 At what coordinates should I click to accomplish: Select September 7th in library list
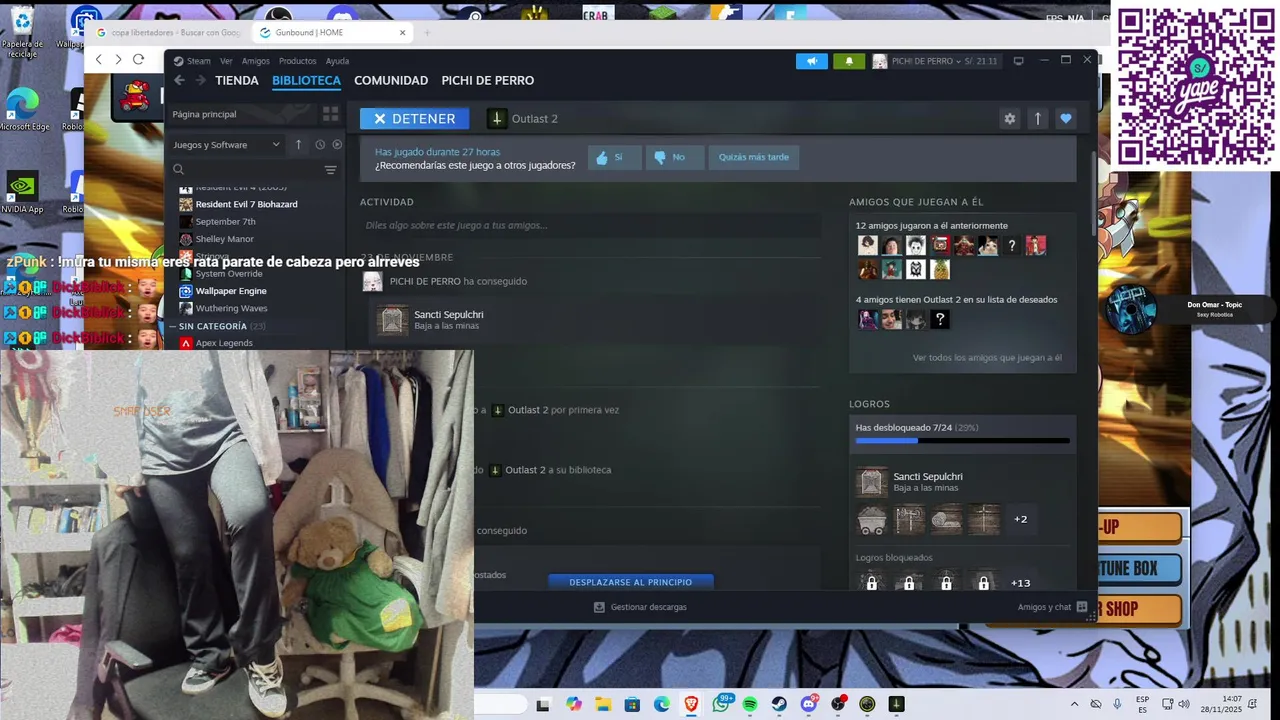[x=225, y=221]
